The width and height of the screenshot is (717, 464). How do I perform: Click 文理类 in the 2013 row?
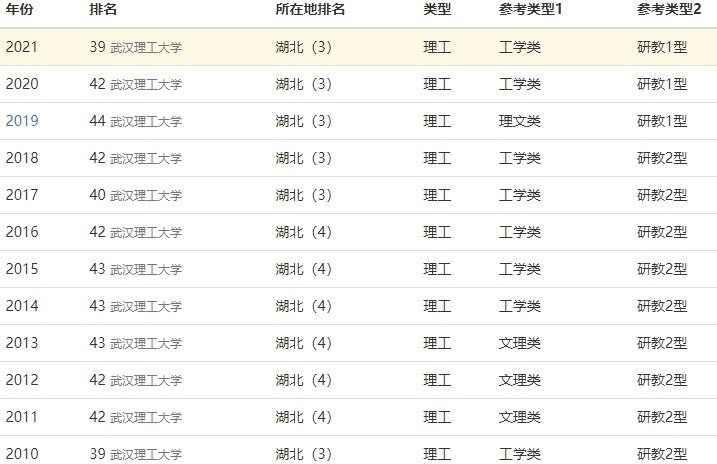pos(519,343)
